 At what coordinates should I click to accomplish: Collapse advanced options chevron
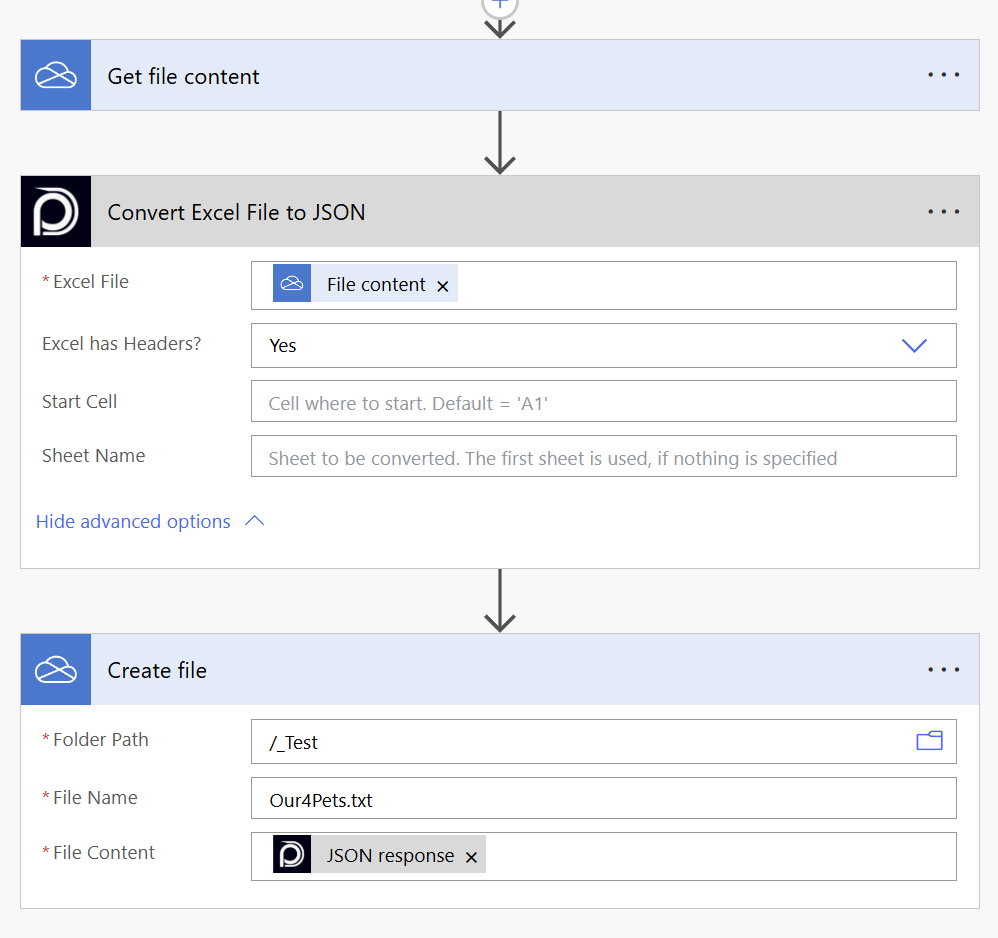click(255, 521)
